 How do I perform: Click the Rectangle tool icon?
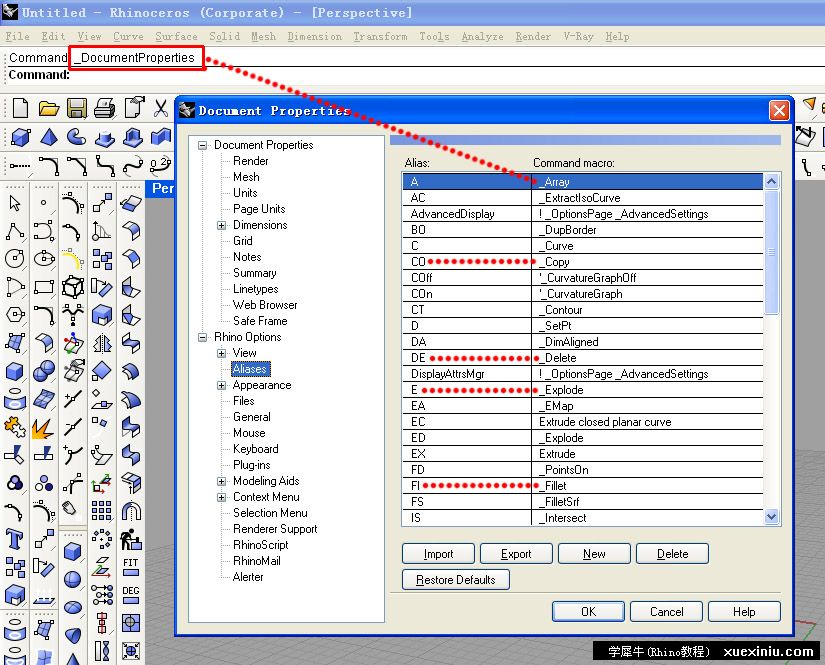[x=44, y=287]
